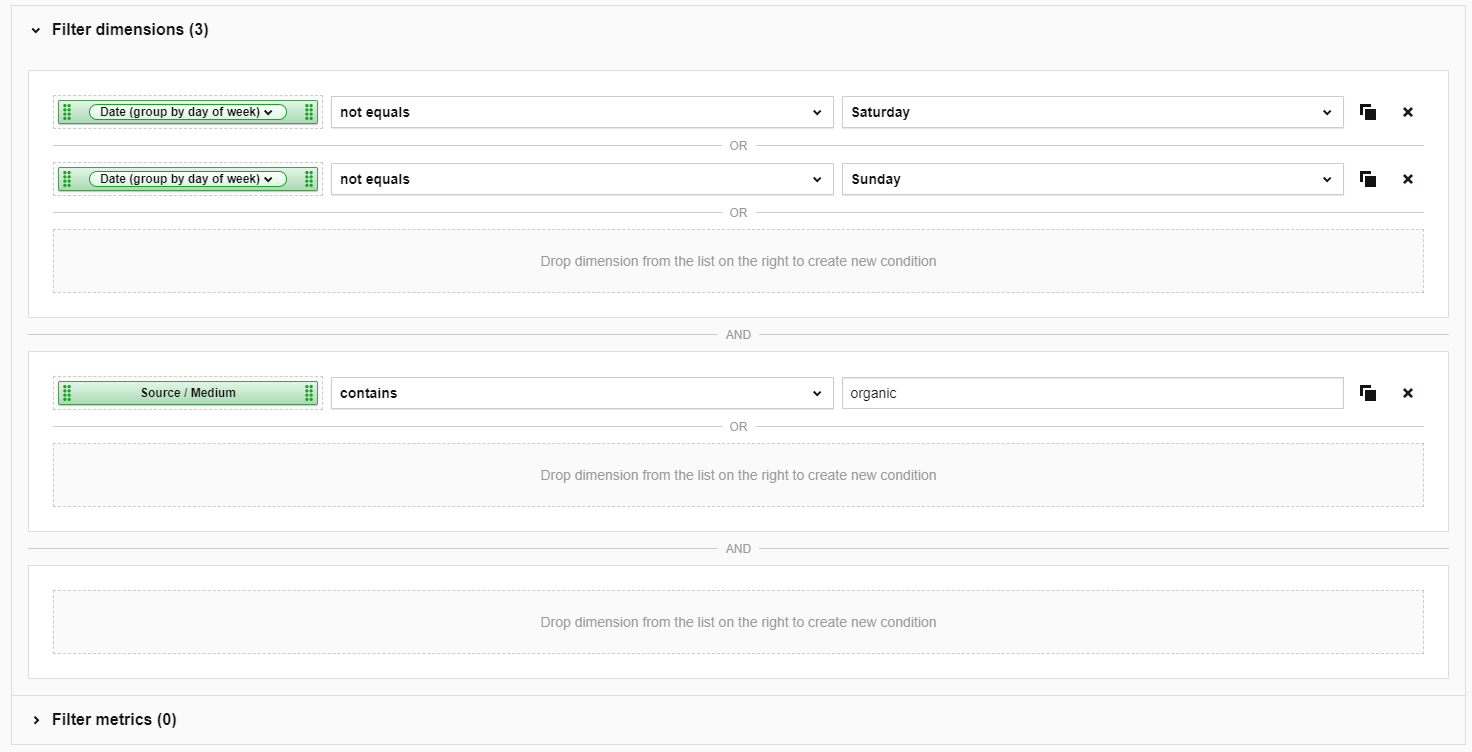Remove the Source / Medium condition
This screenshot has width=1472, height=752.
[x=1408, y=393]
